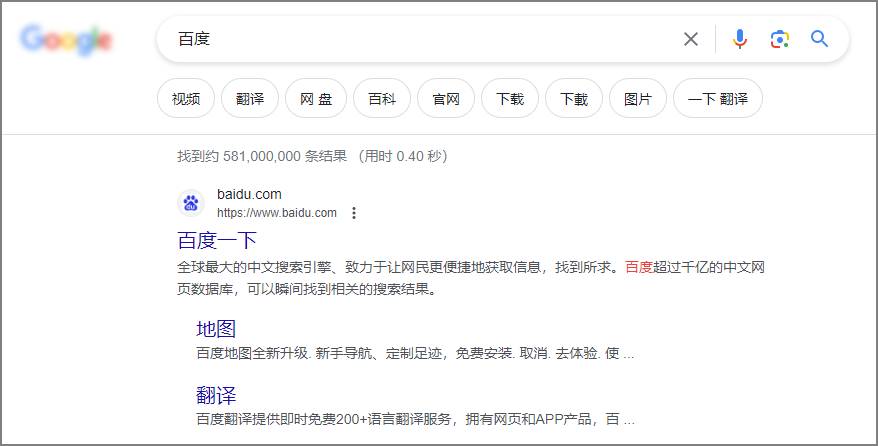
Task: Select the 百科 filter chip
Action: (382, 98)
